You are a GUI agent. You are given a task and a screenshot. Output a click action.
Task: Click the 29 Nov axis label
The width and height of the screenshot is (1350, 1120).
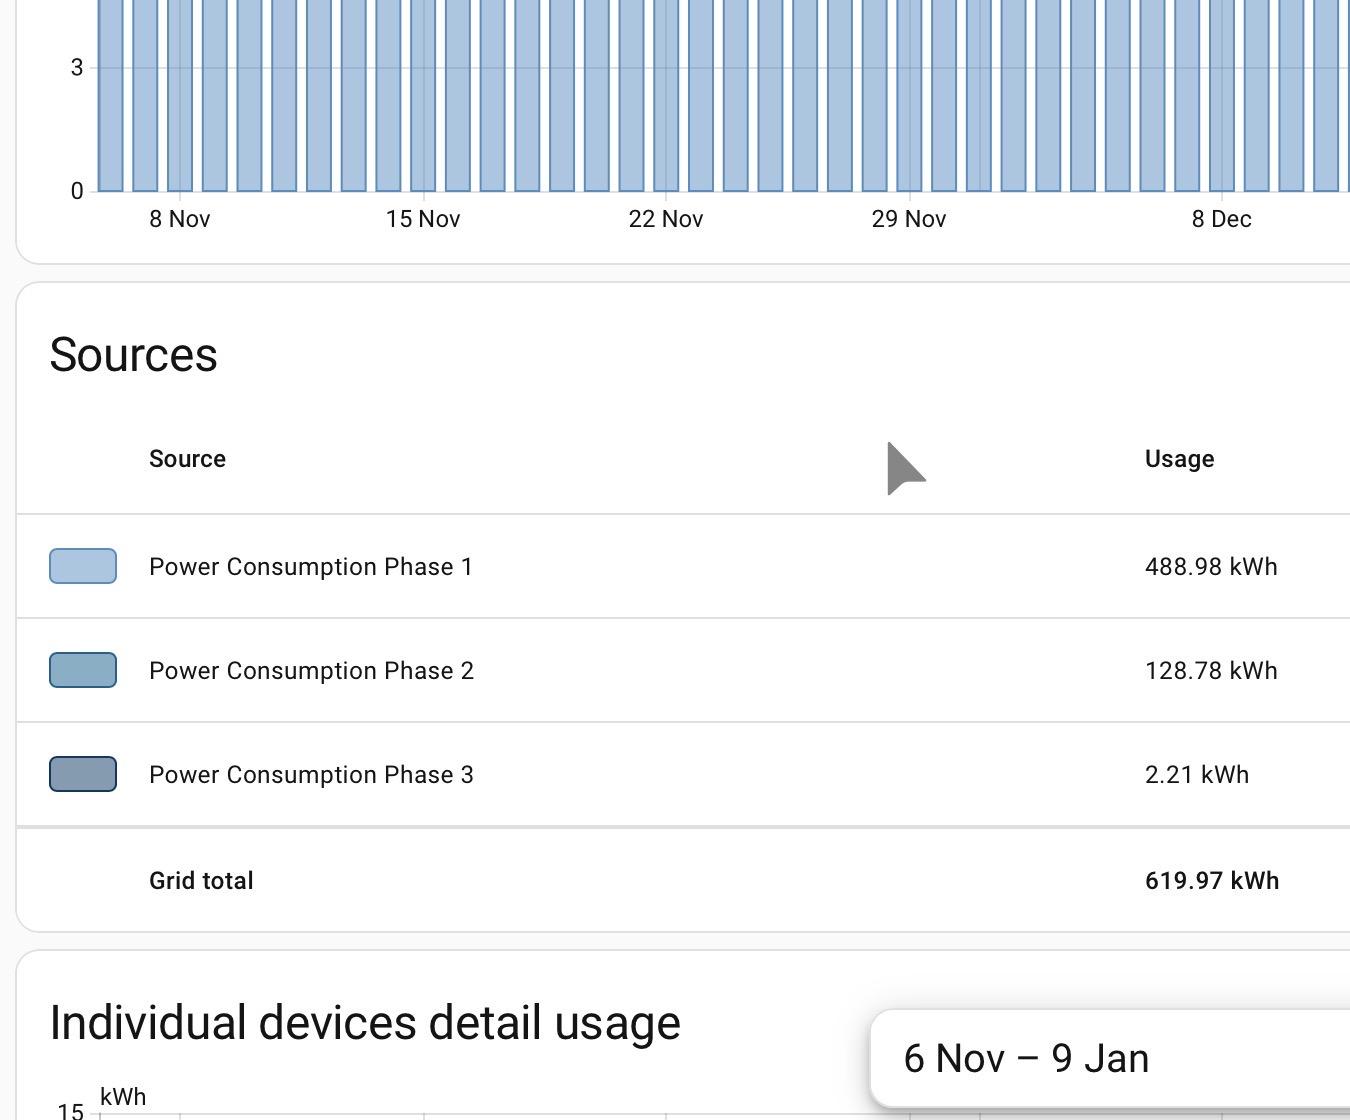point(909,219)
